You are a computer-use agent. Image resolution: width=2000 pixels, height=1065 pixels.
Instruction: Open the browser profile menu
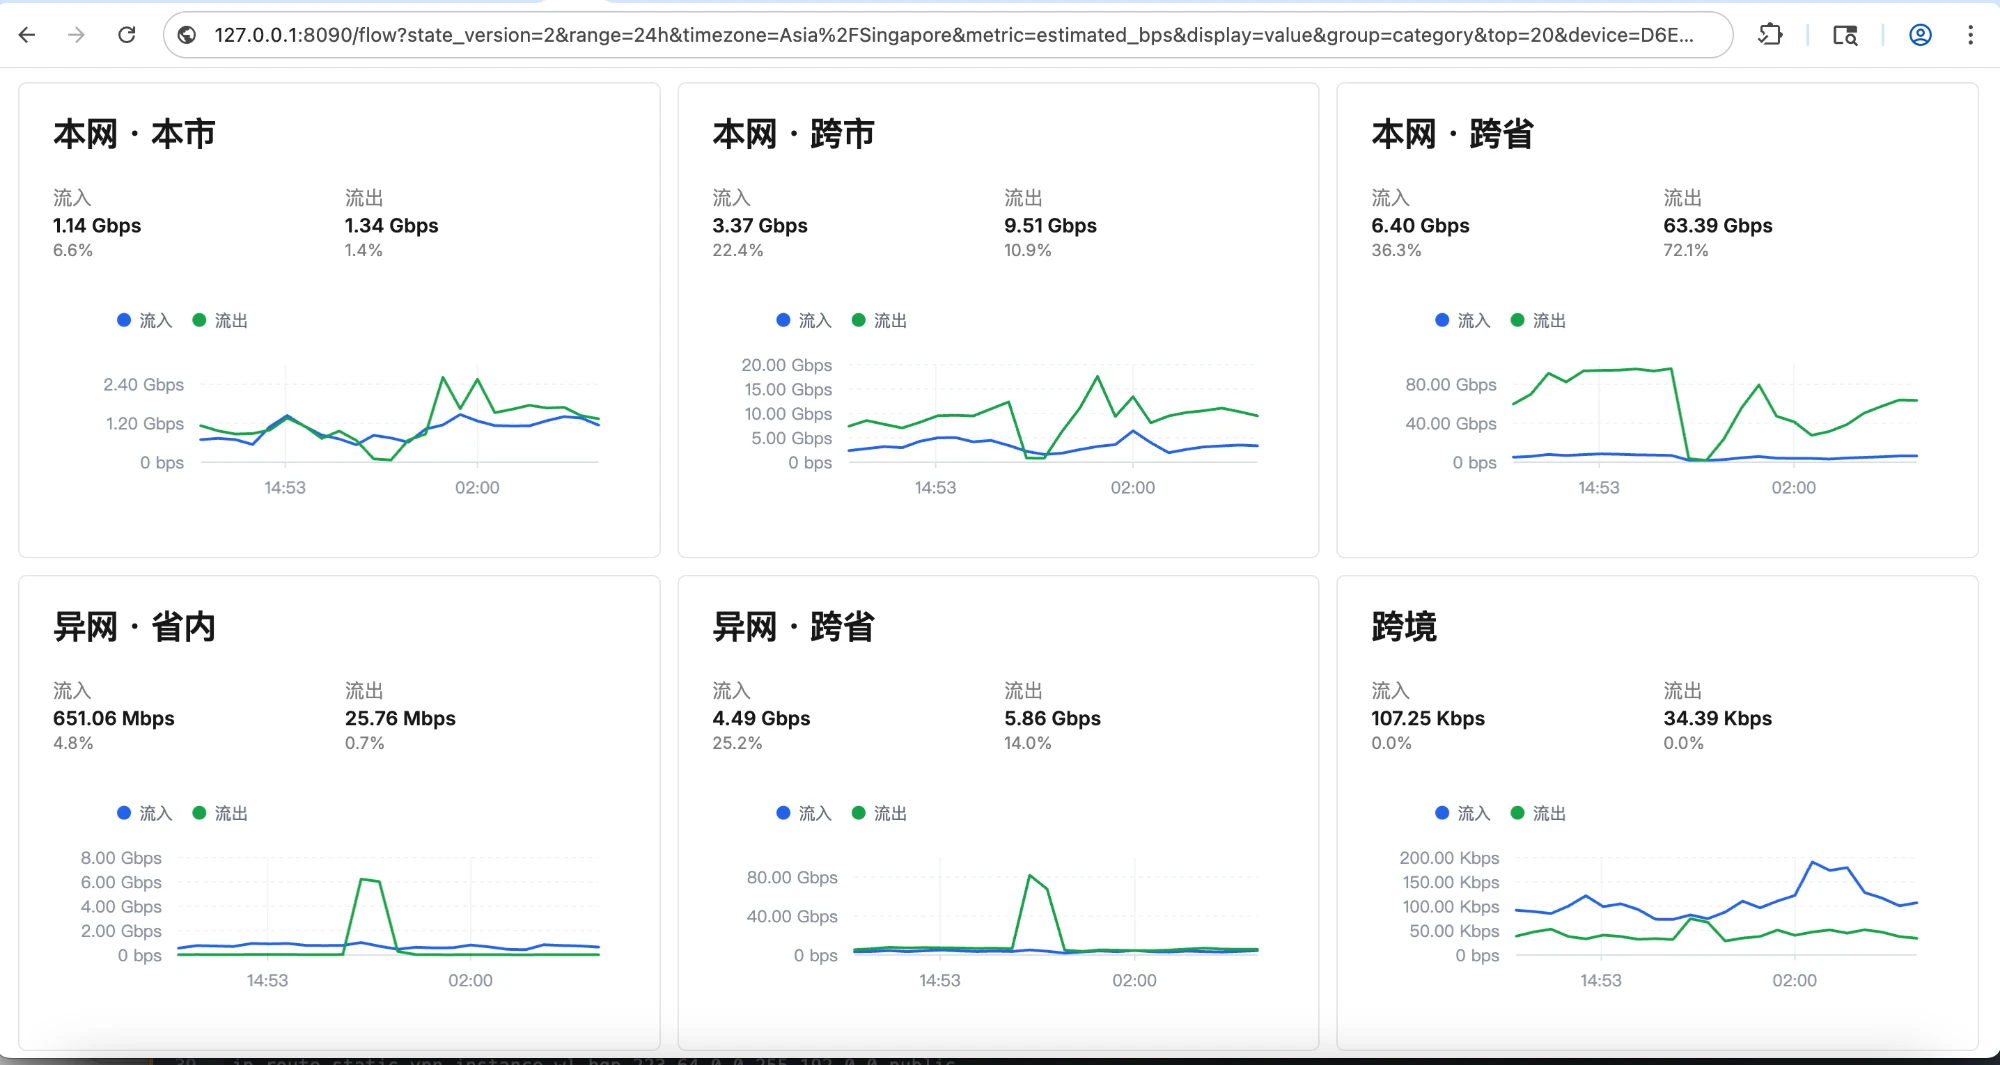click(1920, 35)
